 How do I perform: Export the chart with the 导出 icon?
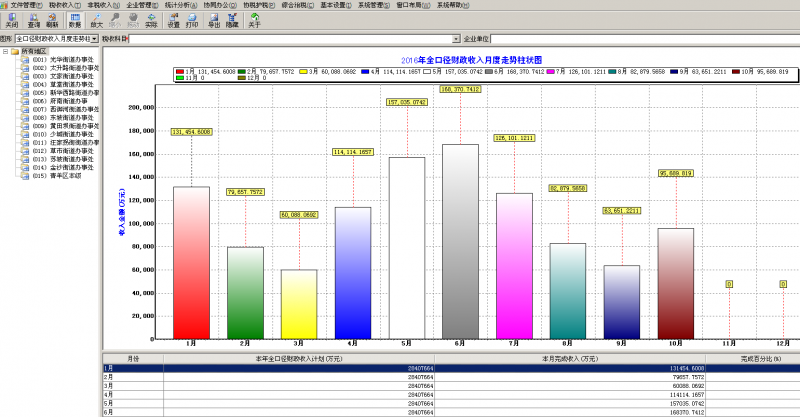(x=214, y=21)
